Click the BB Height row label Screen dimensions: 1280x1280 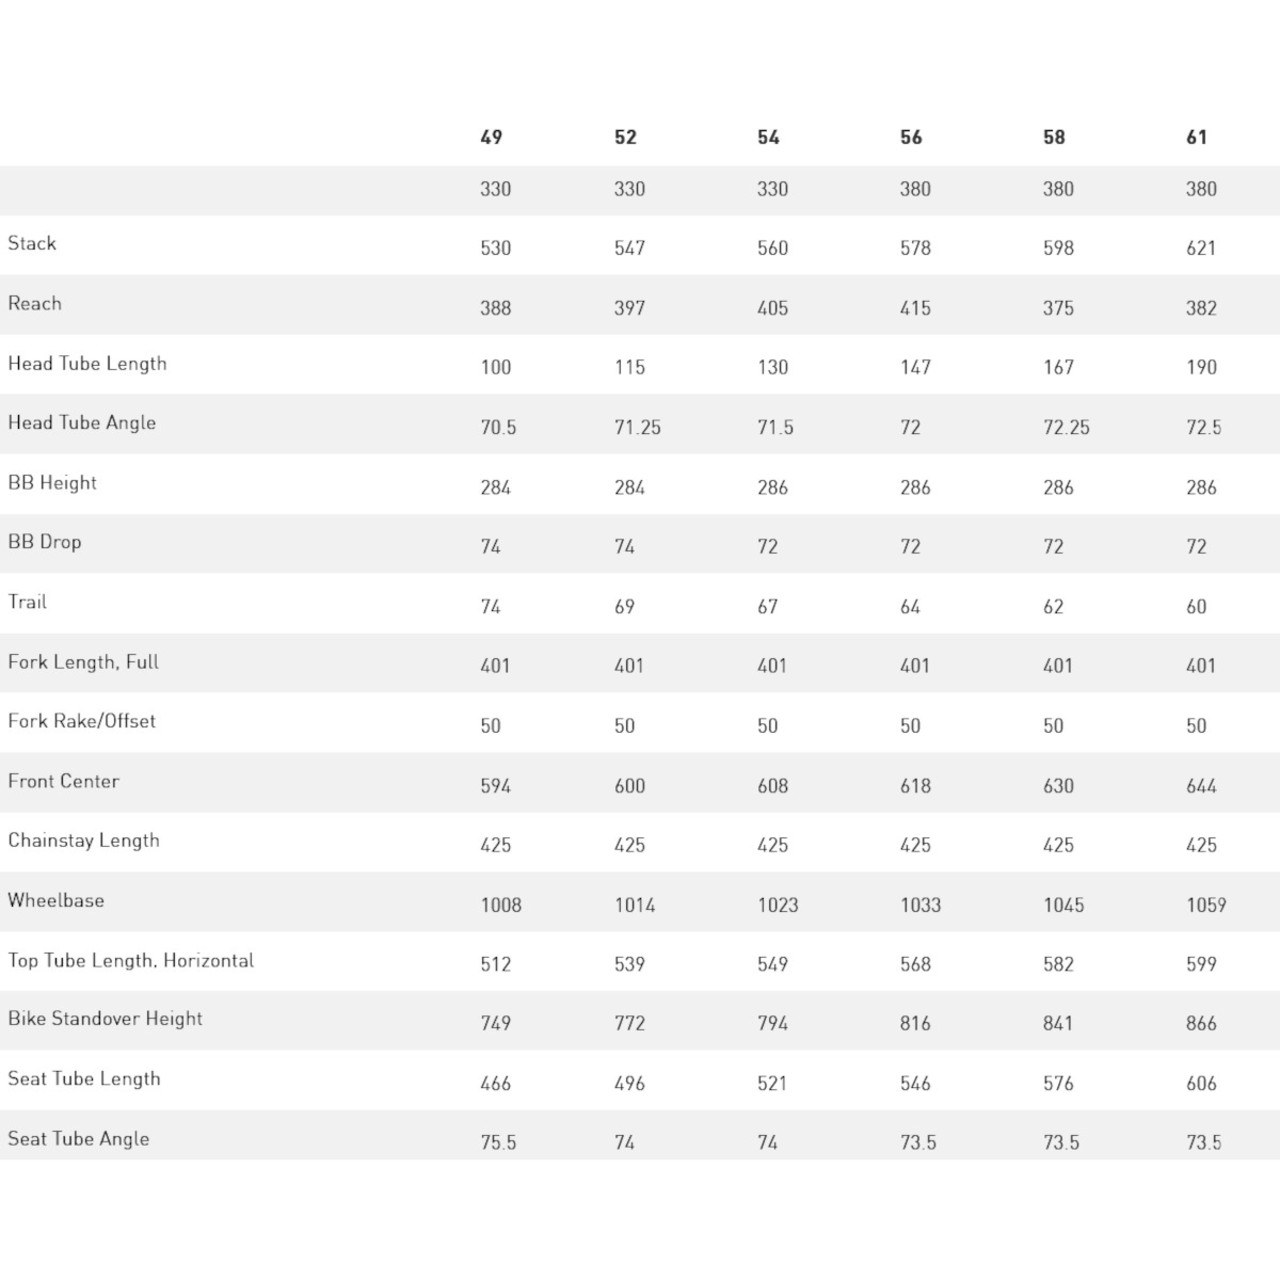(52, 482)
